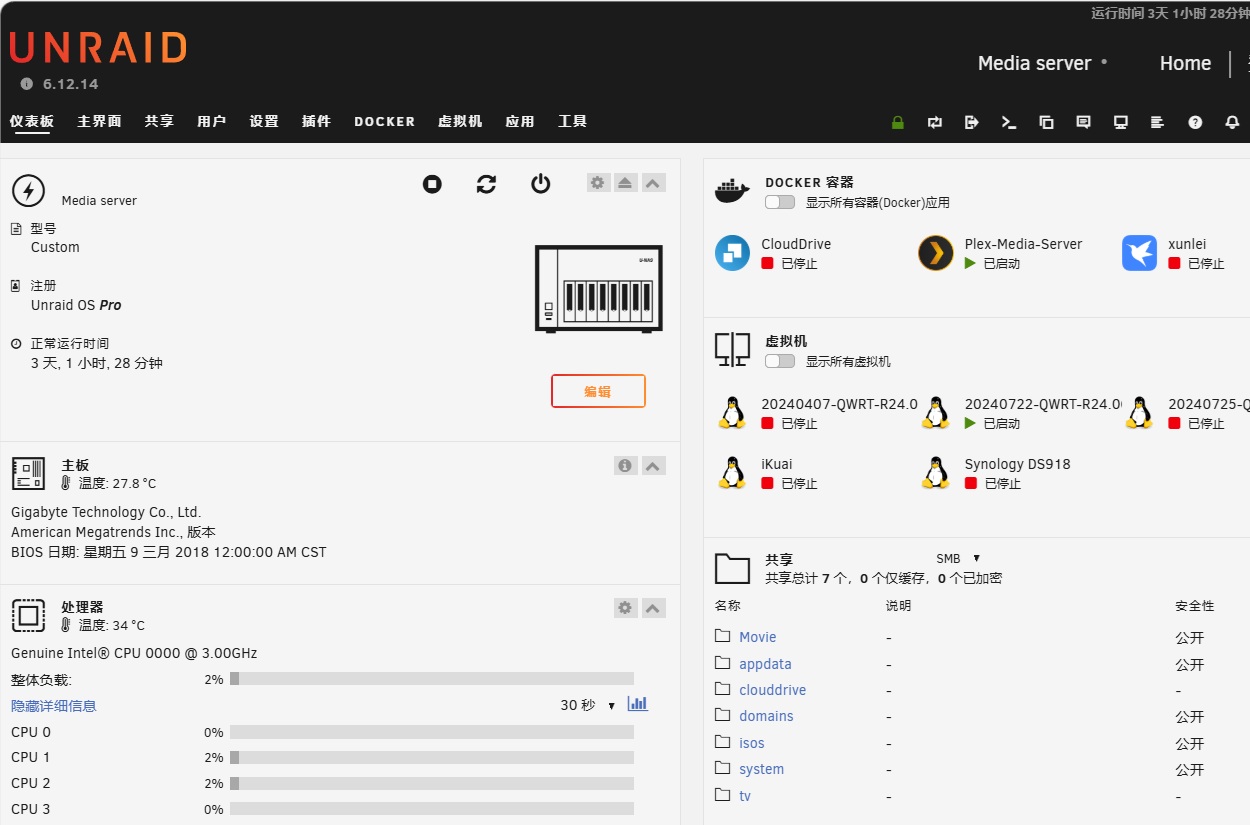Click 隐藏详细信息 hide details link

pos(54,705)
